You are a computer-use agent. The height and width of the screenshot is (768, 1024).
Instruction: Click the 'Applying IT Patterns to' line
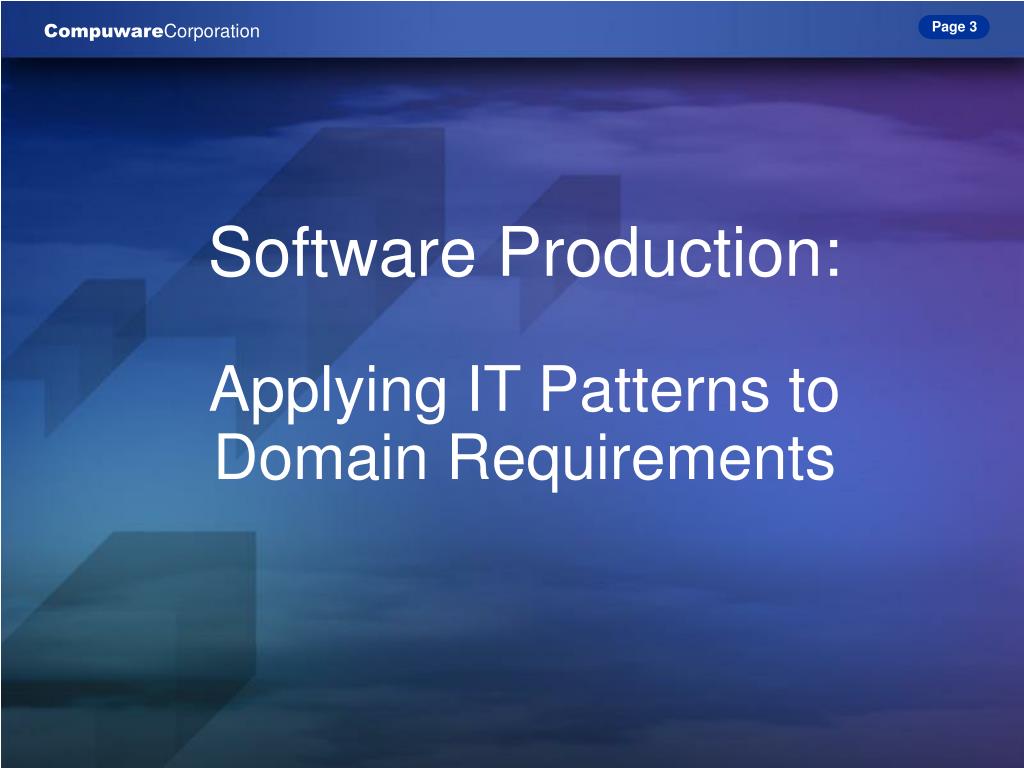[524, 392]
